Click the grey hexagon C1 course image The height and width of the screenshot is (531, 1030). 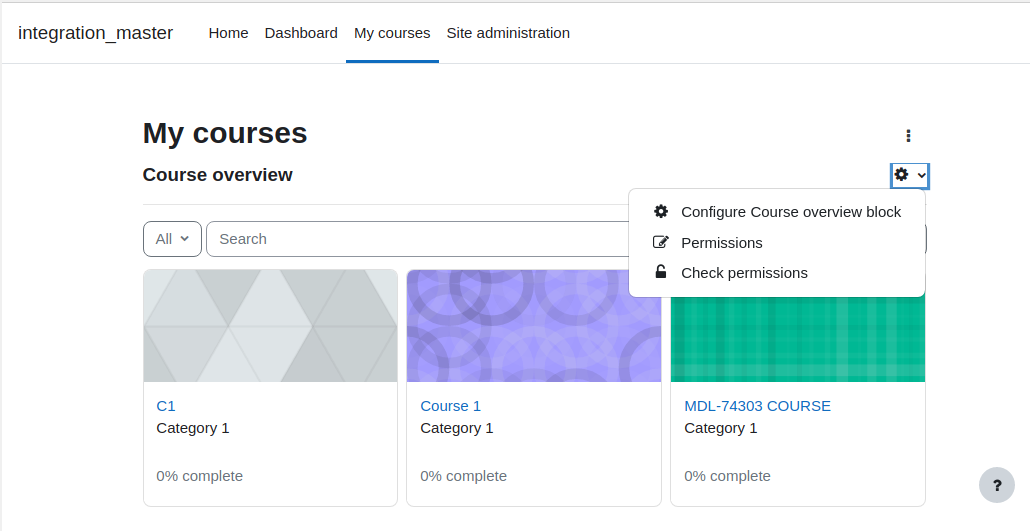point(271,326)
